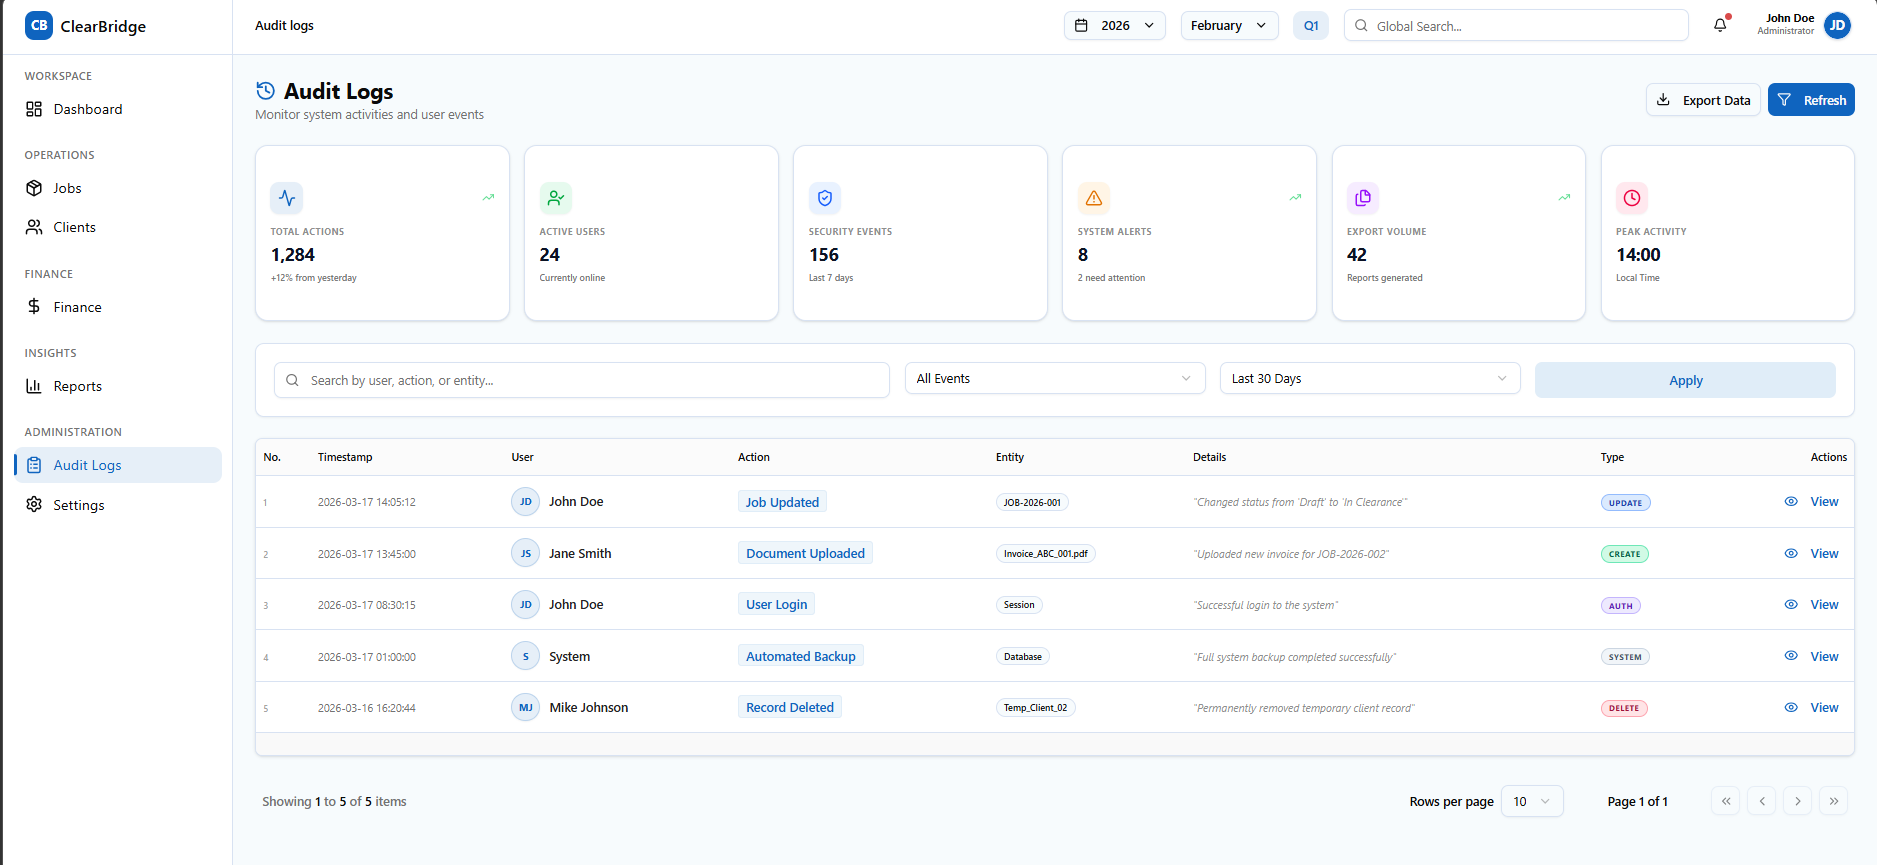
Task: Open the notifications bell
Action: pyautogui.click(x=1720, y=25)
